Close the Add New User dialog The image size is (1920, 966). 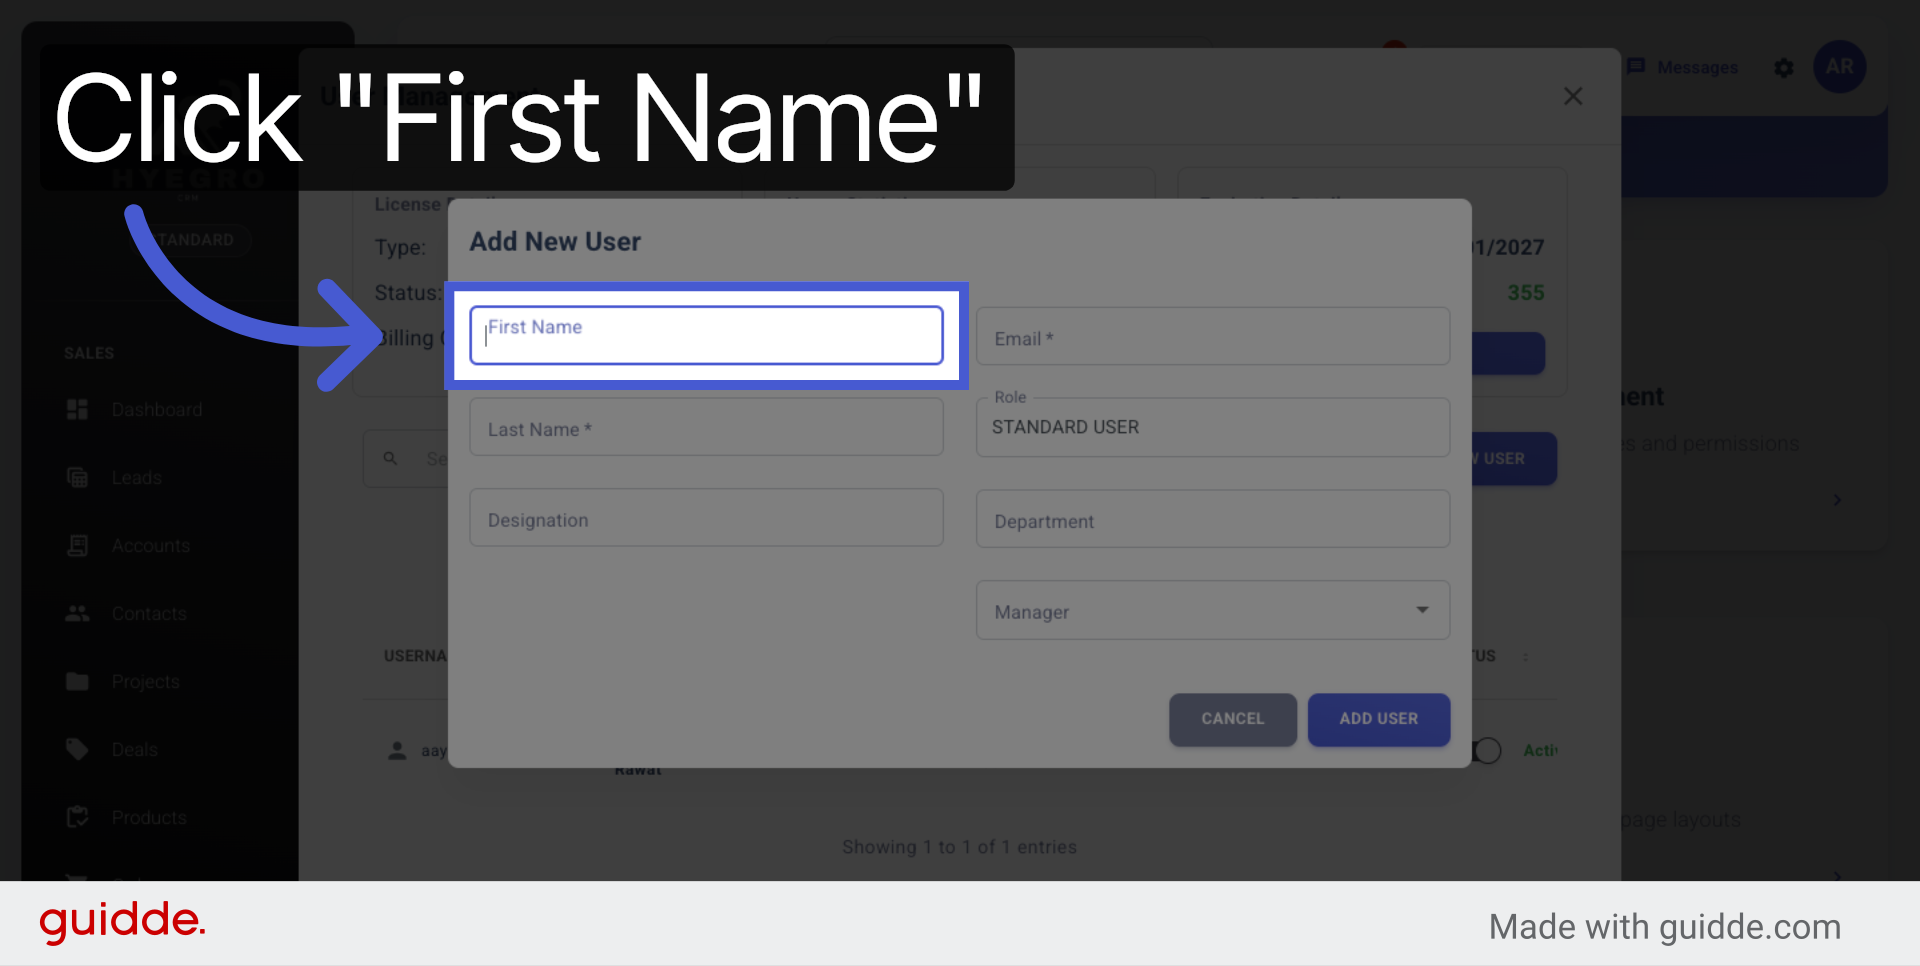click(1573, 95)
